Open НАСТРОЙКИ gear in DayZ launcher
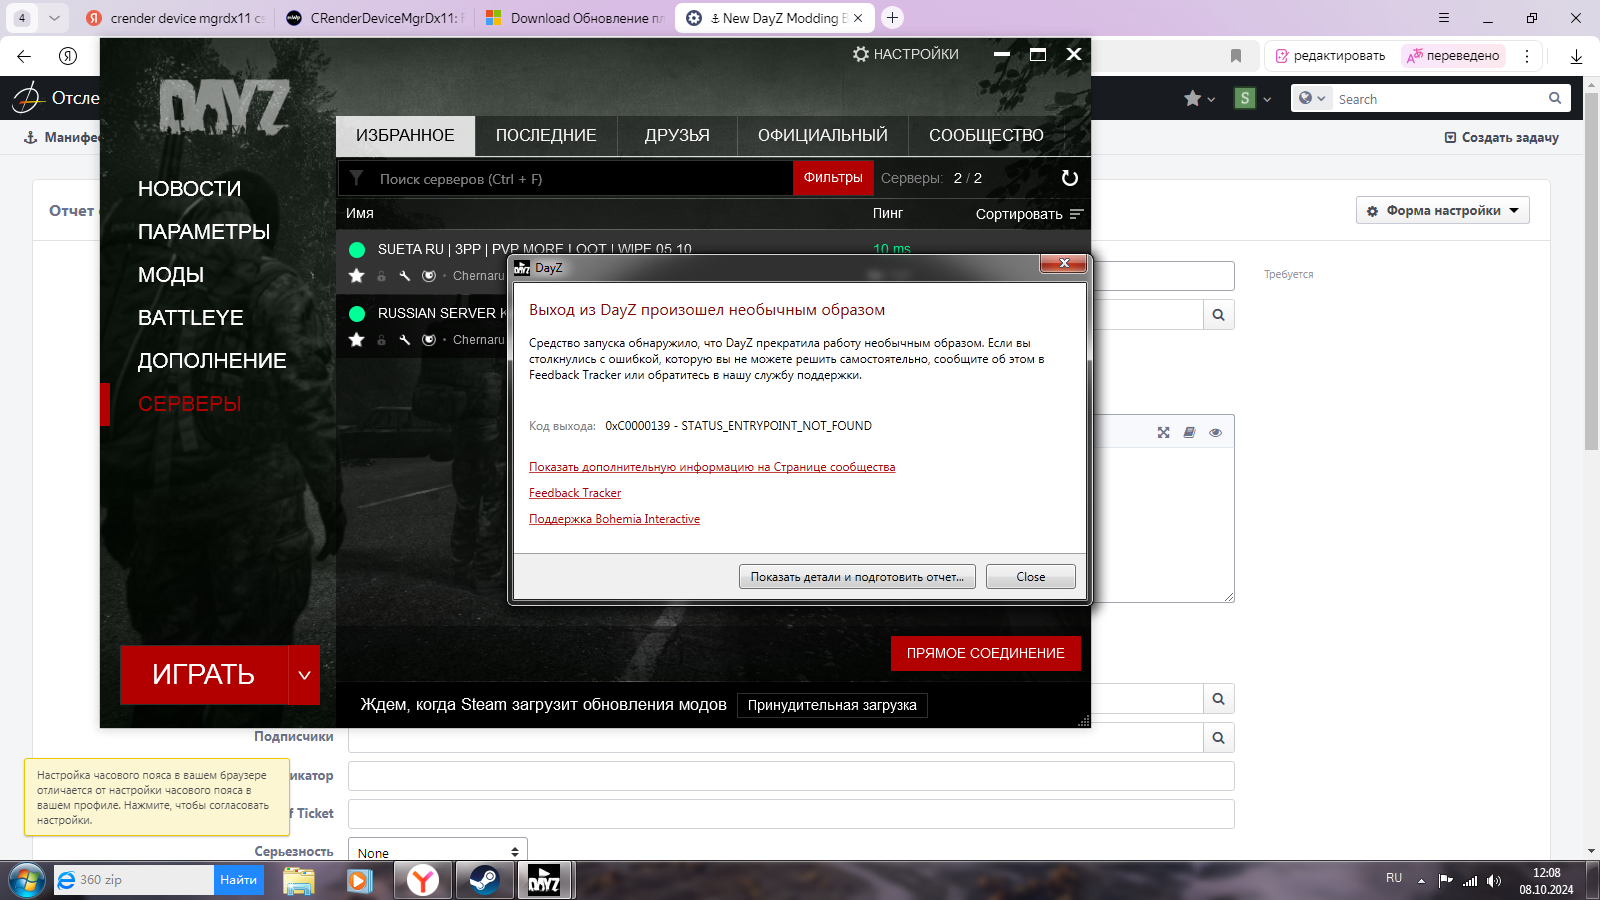 click(905, 54)
